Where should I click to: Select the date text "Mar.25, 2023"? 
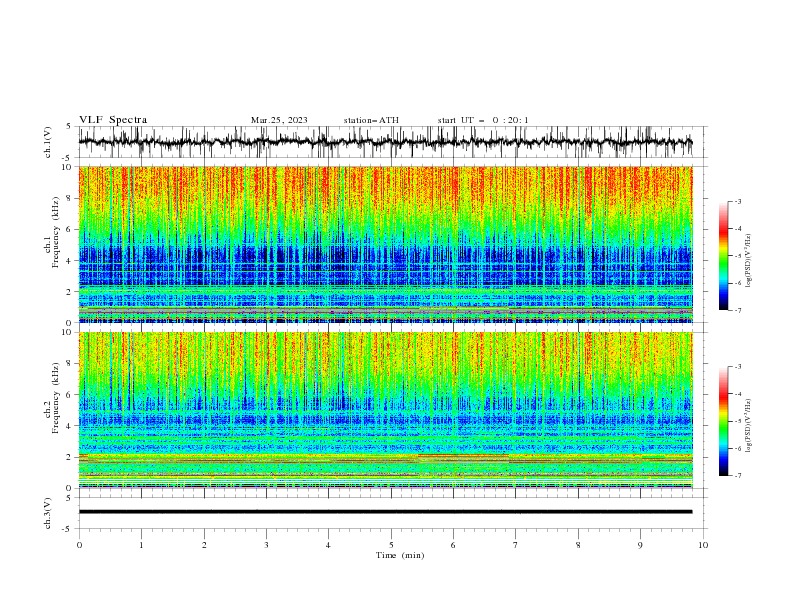coord(279,120)
